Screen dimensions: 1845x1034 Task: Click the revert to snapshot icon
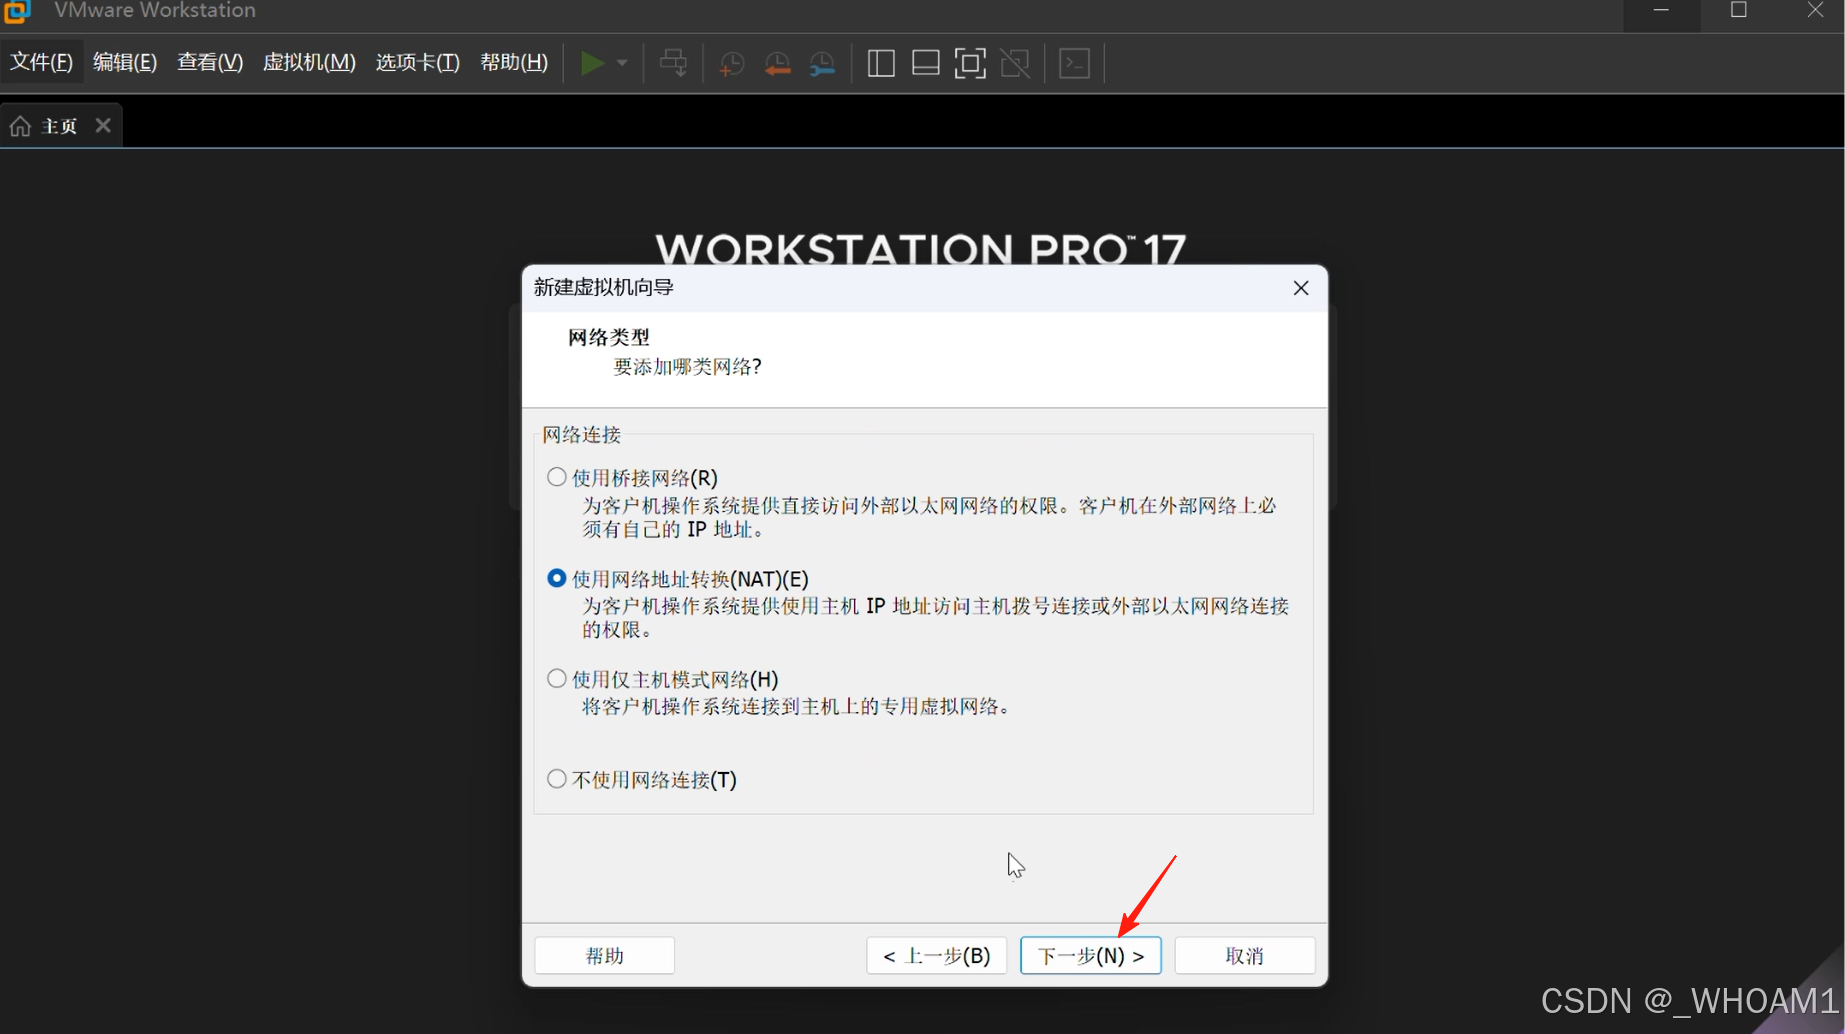coord(777,63)
